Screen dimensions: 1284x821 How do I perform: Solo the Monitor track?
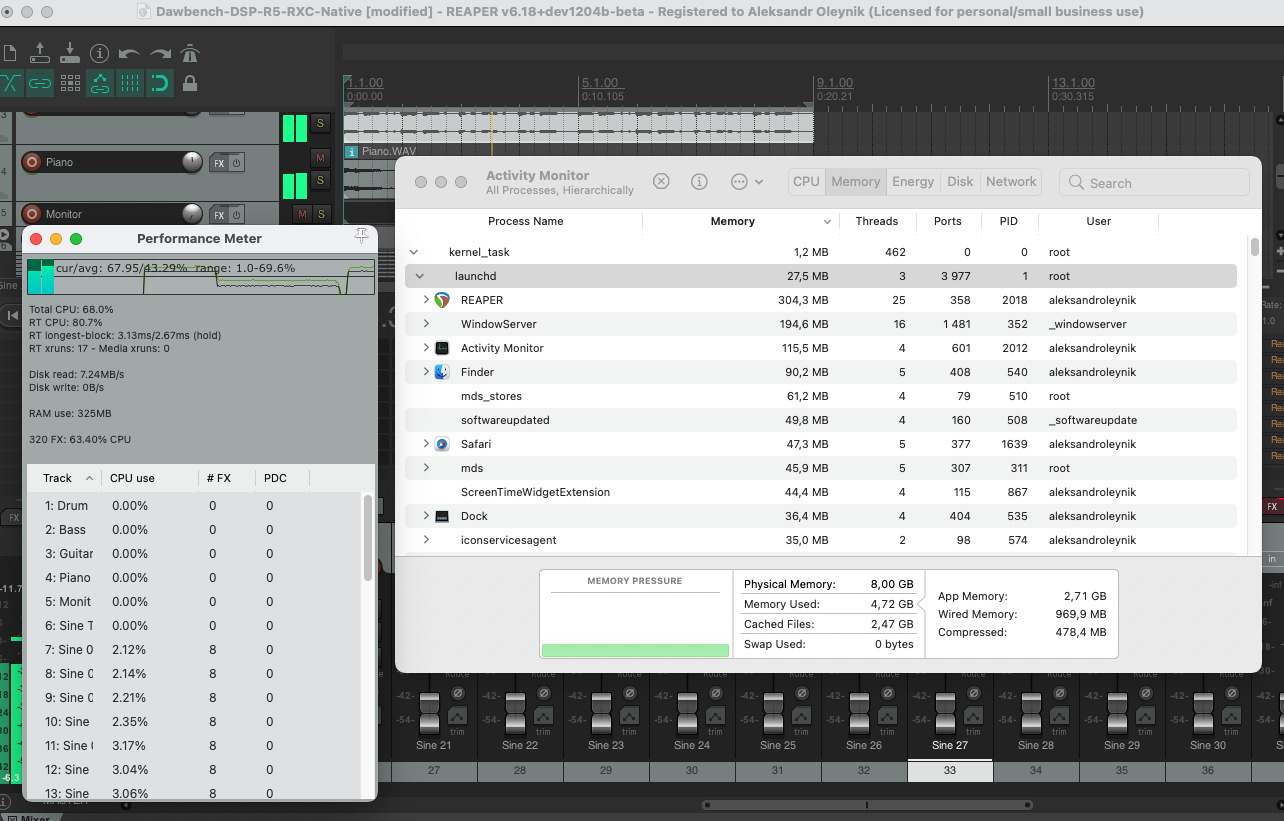click(x=321, y=214)
